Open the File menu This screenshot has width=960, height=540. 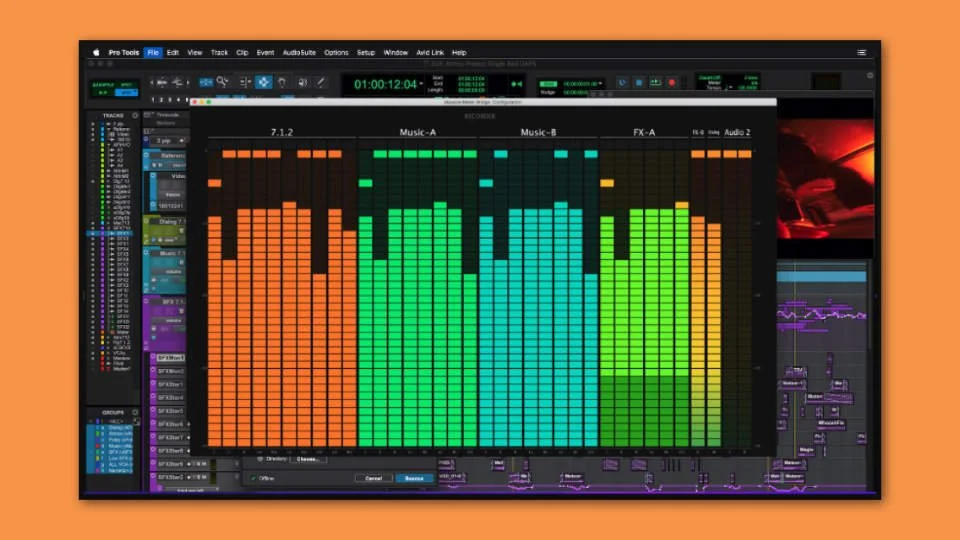coord(152,53)
